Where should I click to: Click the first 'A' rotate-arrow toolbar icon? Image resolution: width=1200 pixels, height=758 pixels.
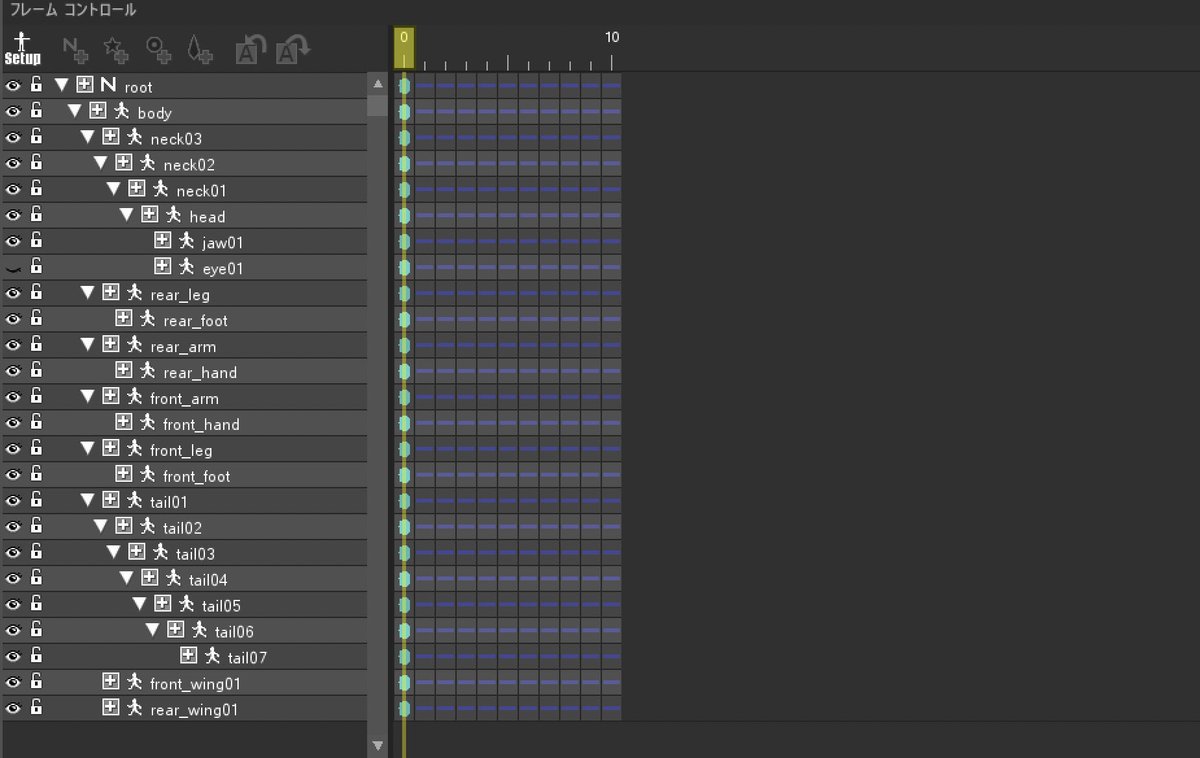point(250,49)
